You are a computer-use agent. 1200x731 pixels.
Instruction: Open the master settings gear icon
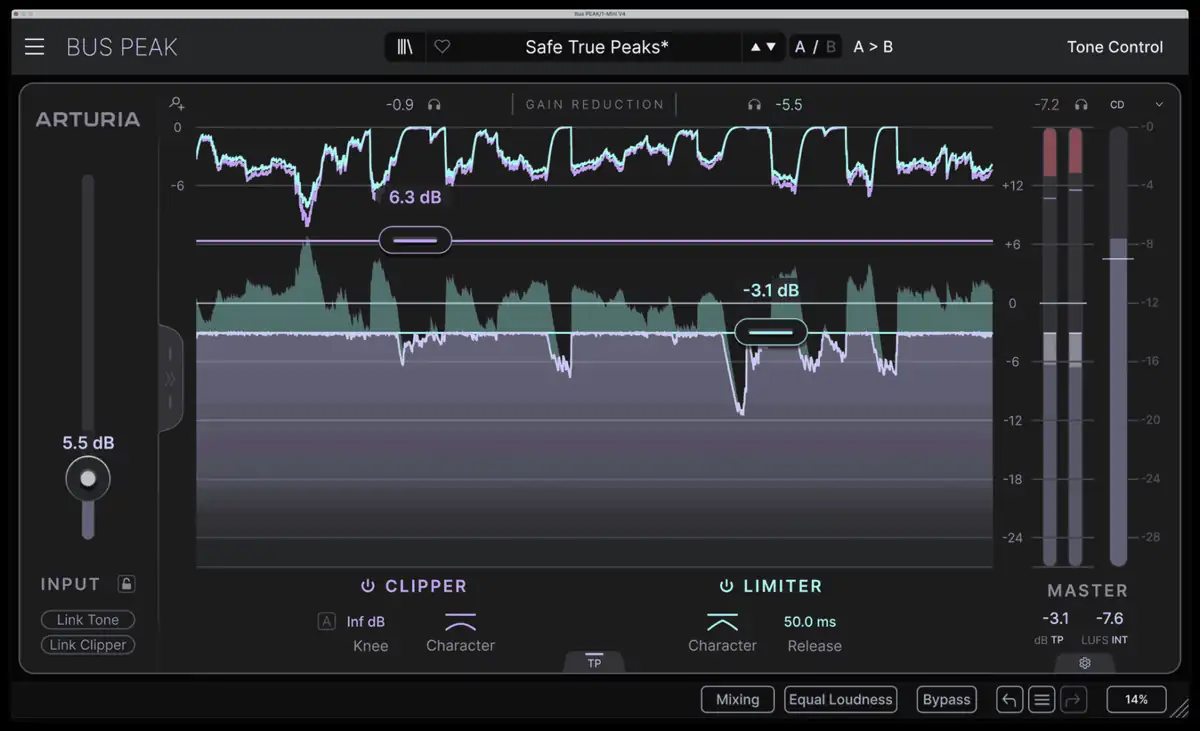click(1085, 663)
